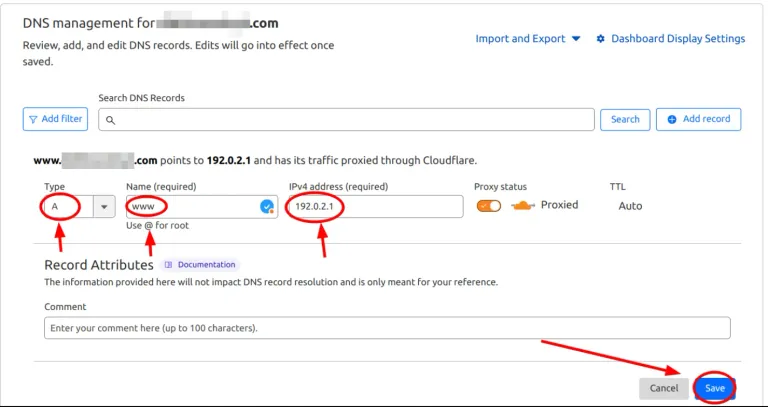768x407 pixels.
Task: Click the Documentation book icon
Action: tap(168, 265)
